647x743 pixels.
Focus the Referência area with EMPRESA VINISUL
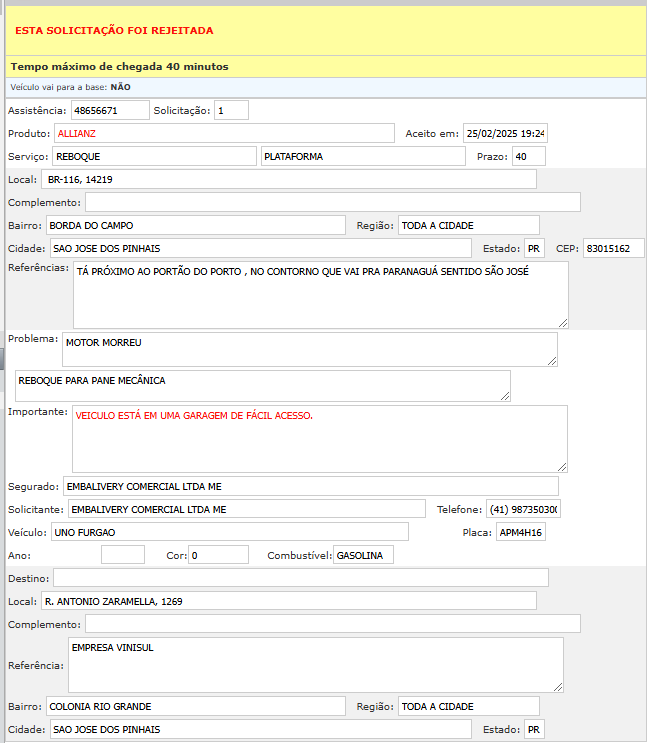315,665
